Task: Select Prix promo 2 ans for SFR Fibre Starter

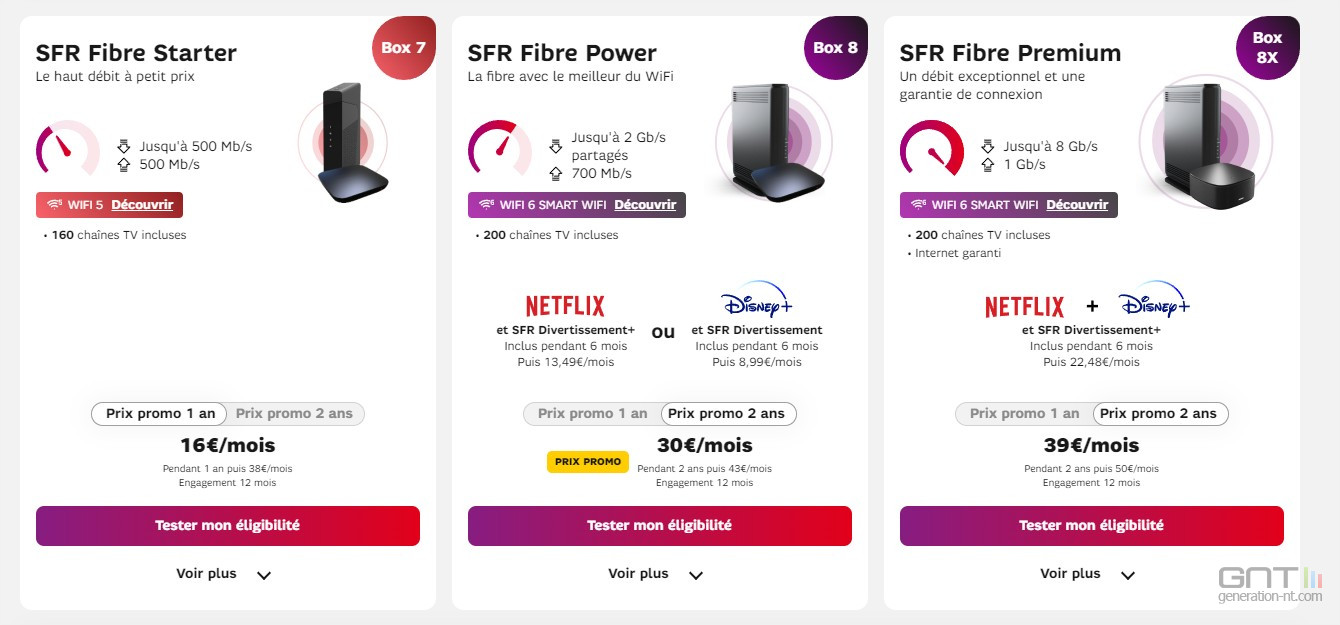Action: click(294, 413)
